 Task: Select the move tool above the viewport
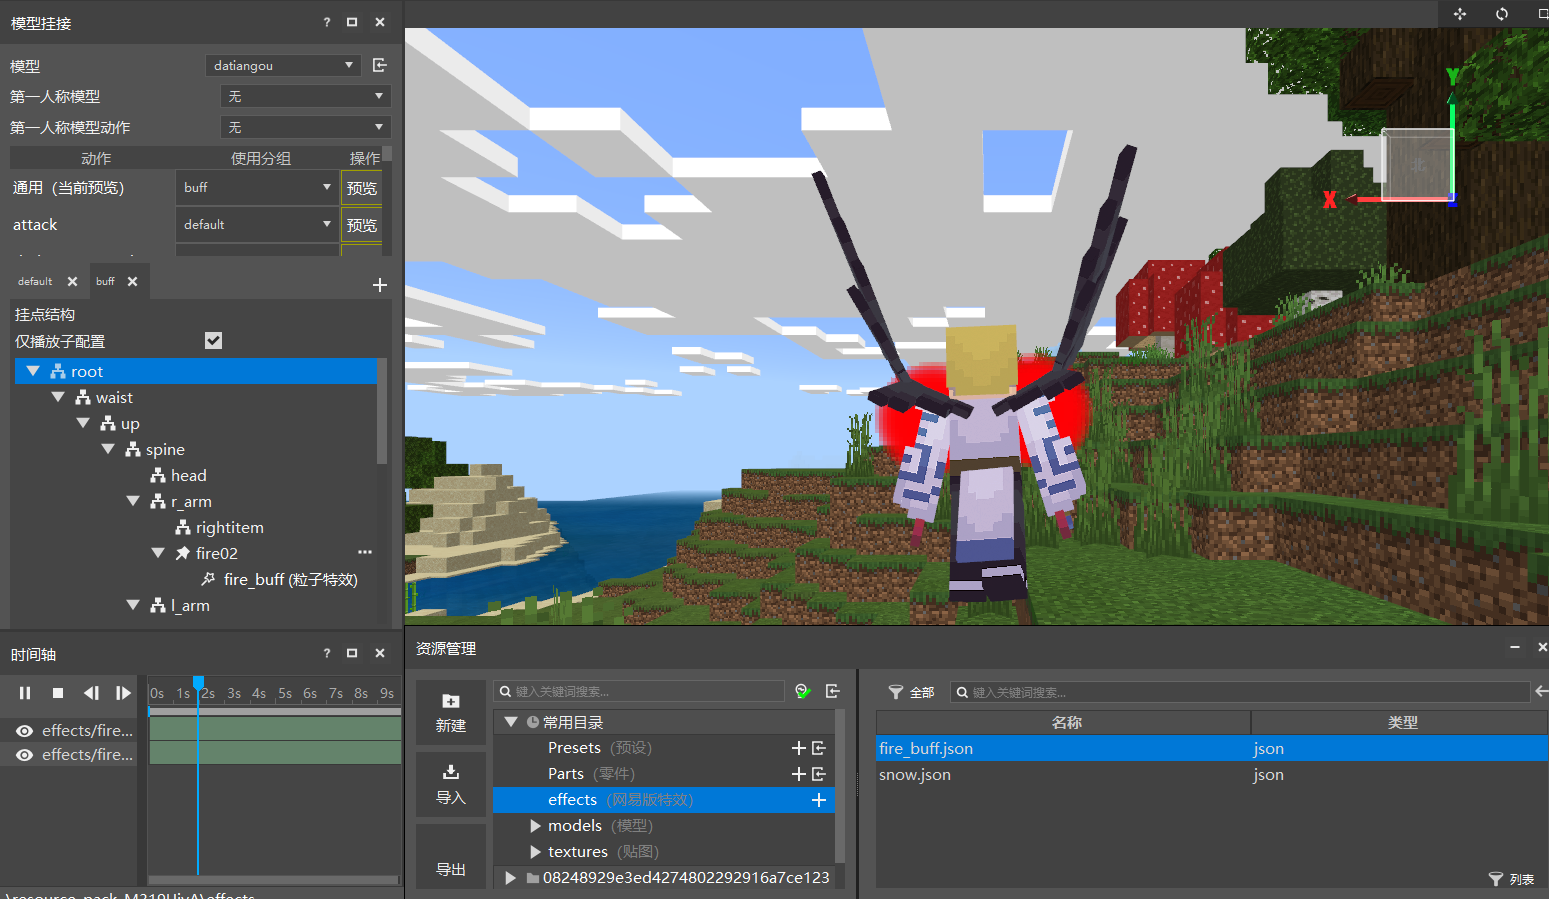point(1460,14)
